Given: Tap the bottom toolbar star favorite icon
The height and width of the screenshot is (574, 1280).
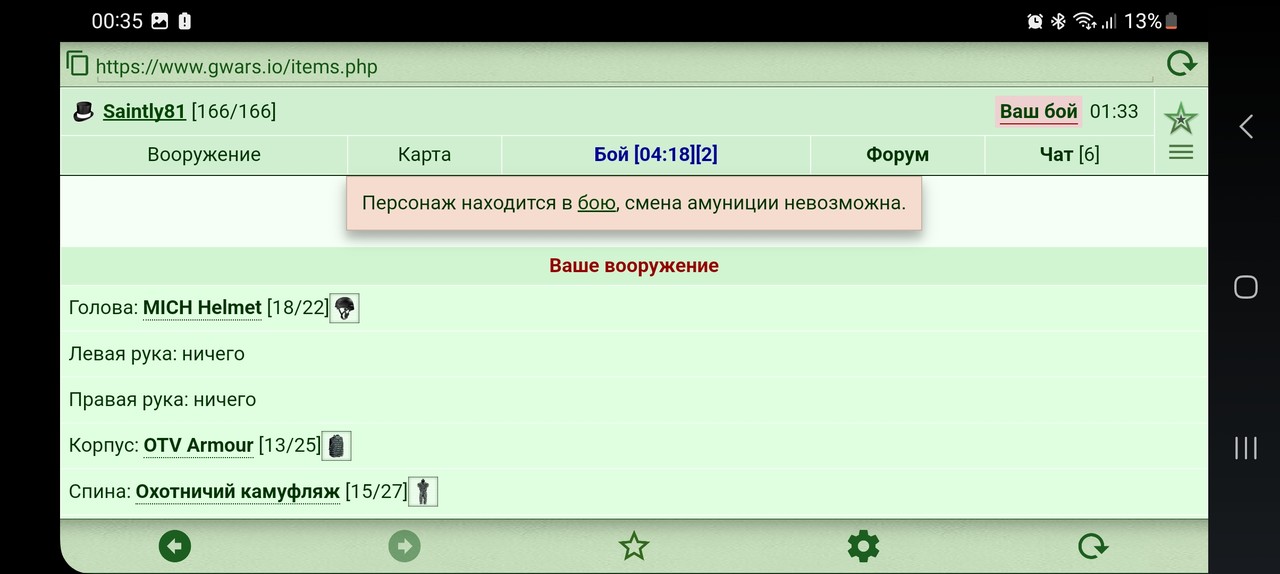Looking at the screenshot, I should [634, 546].
